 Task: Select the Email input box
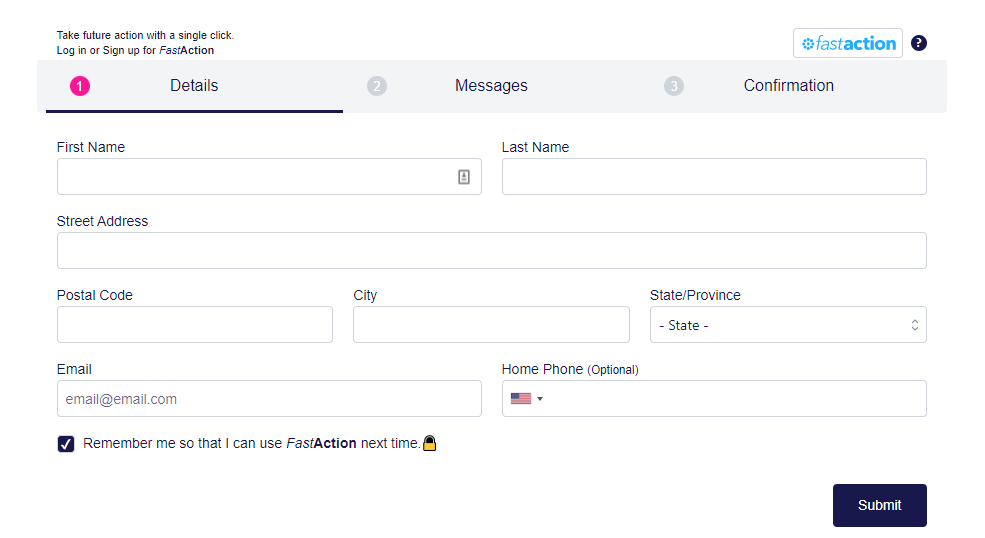[x=269, y=399]
